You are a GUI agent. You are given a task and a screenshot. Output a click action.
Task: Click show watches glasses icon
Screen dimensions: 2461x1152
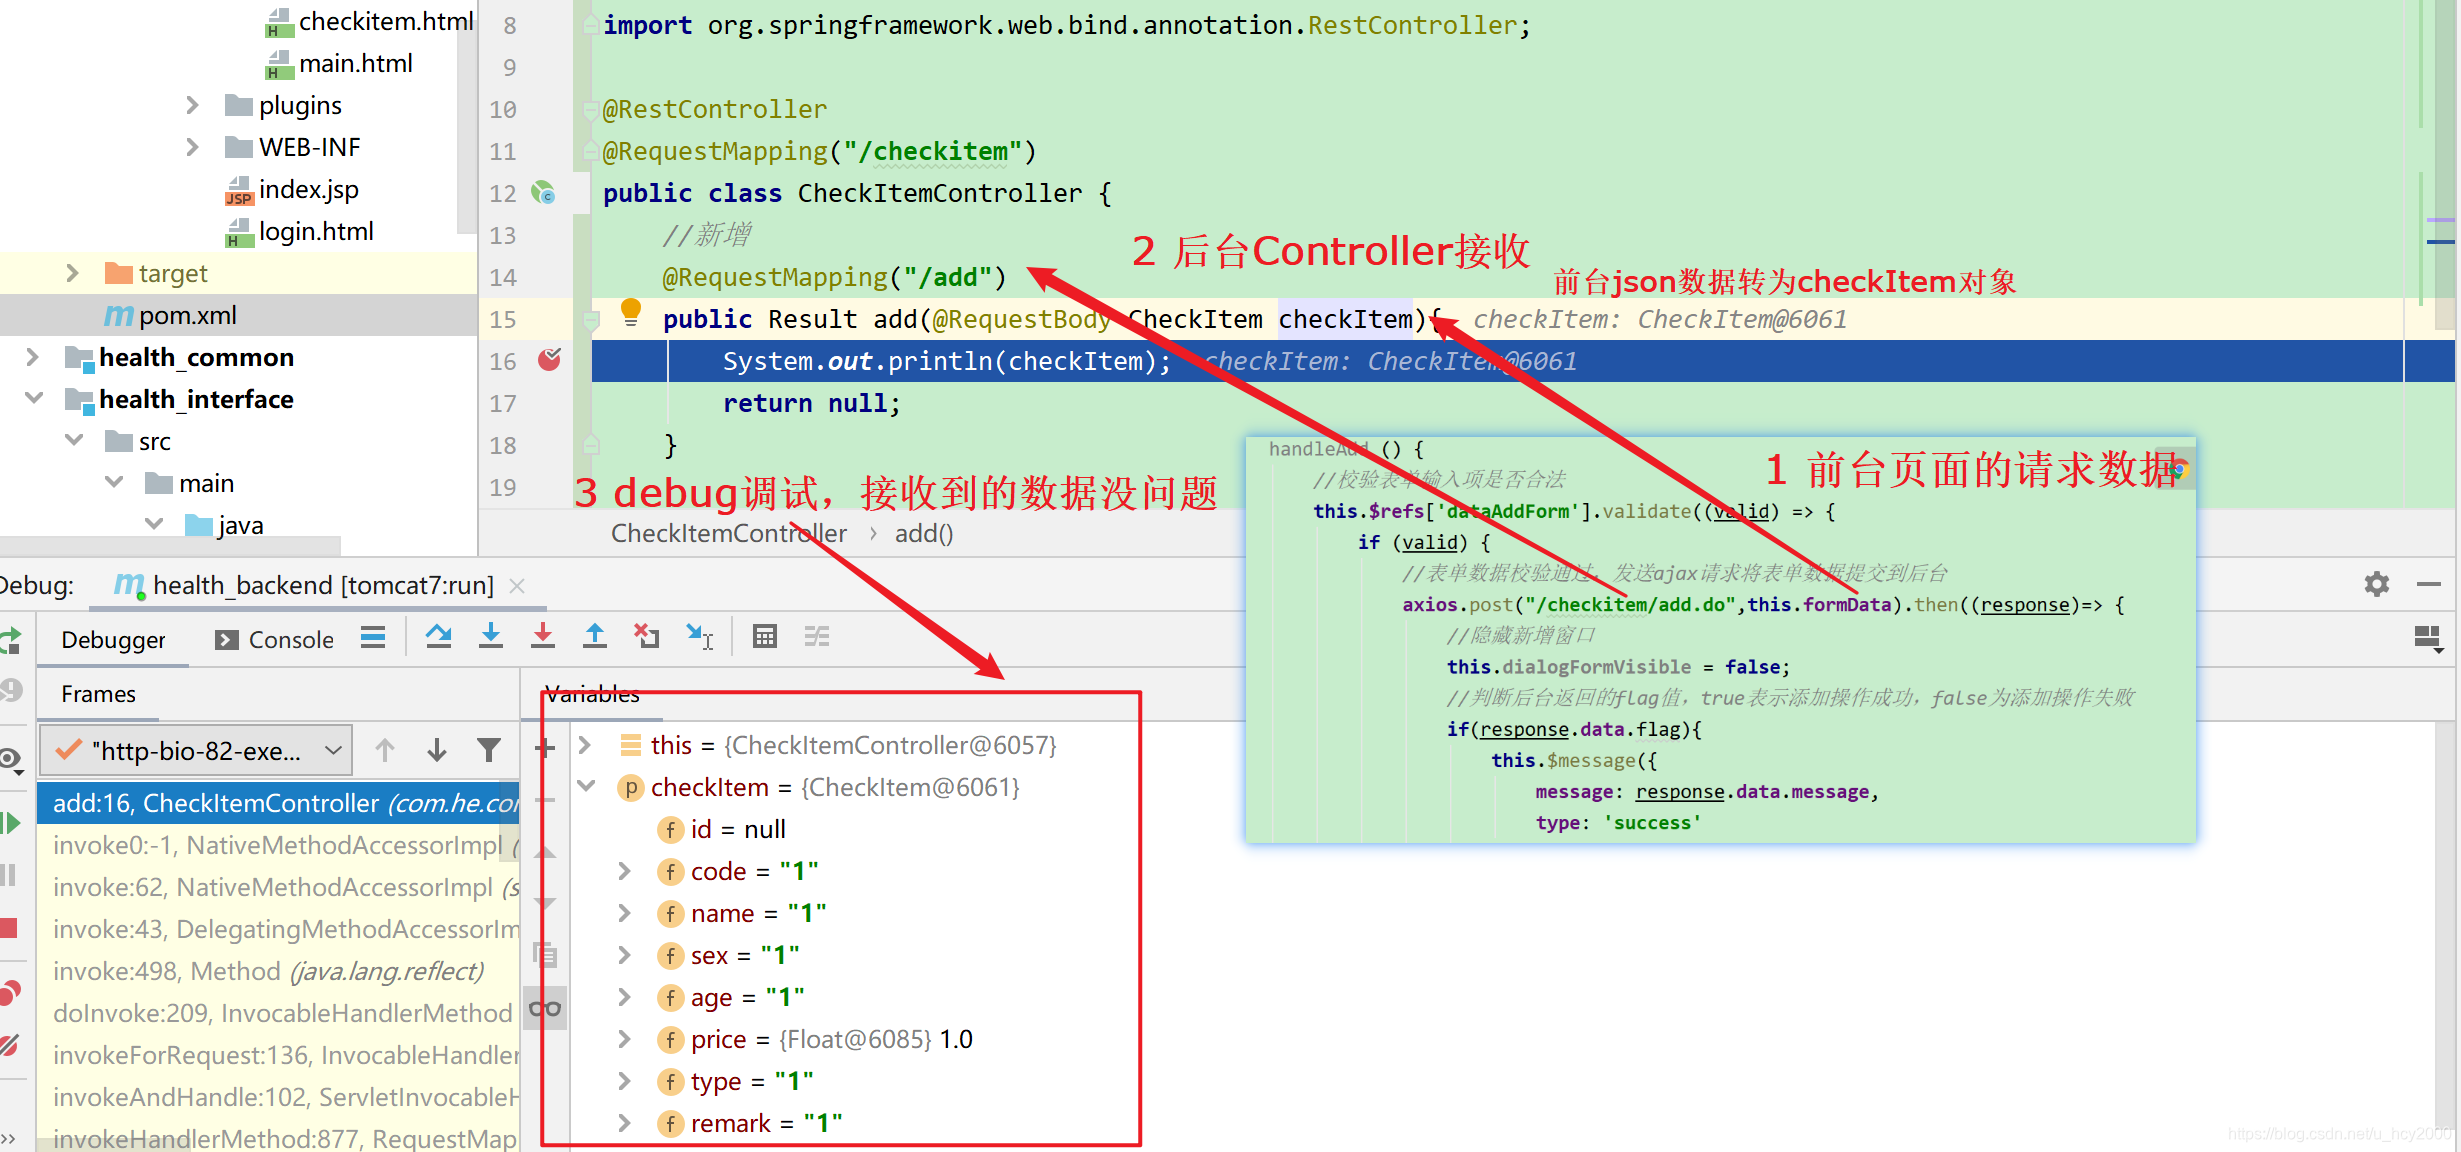coord(545,1008)
